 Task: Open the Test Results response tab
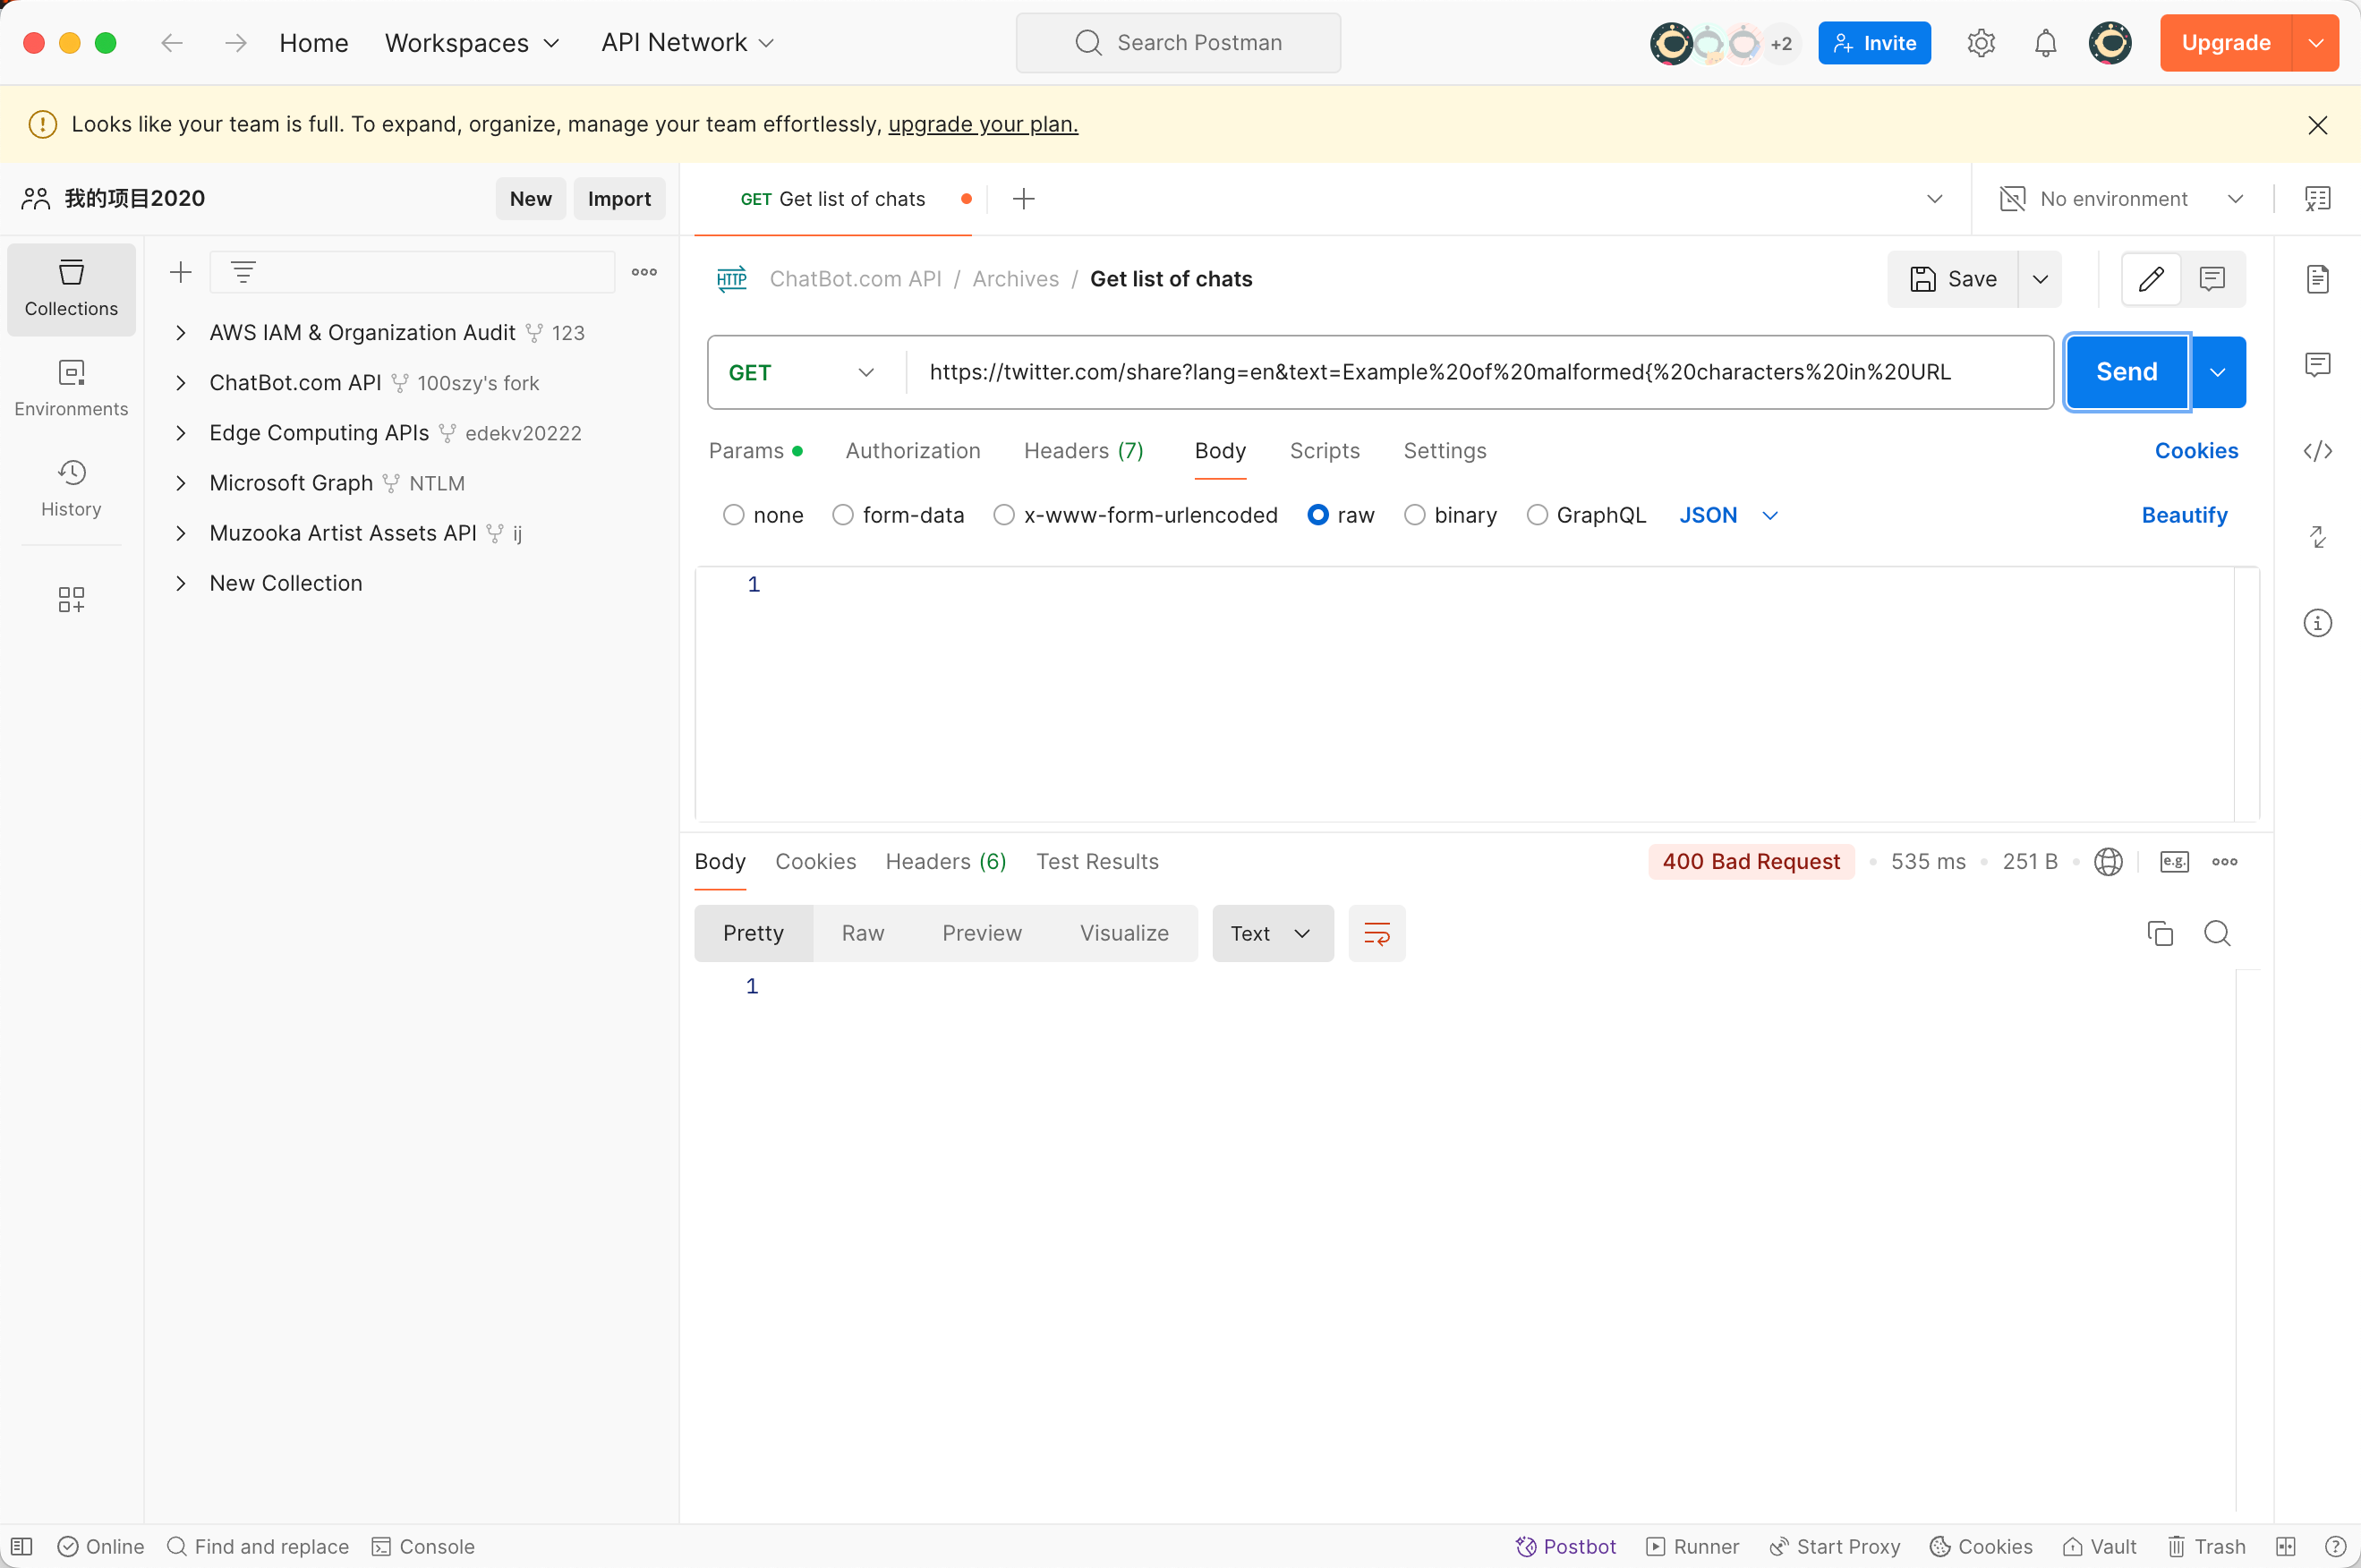point(1097,862)
